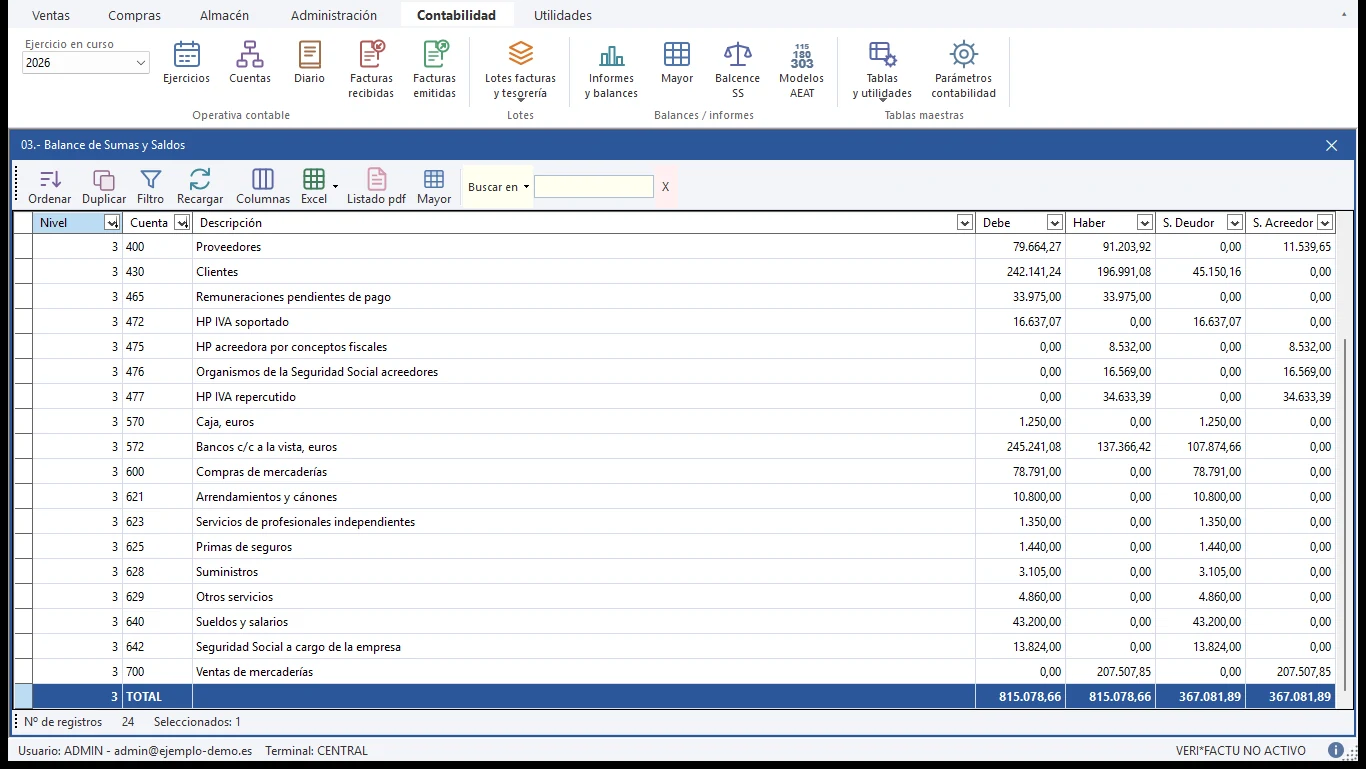The image size is (1366, 769).
Task: Open Modelos AEAT
Action: click(802, 69)
